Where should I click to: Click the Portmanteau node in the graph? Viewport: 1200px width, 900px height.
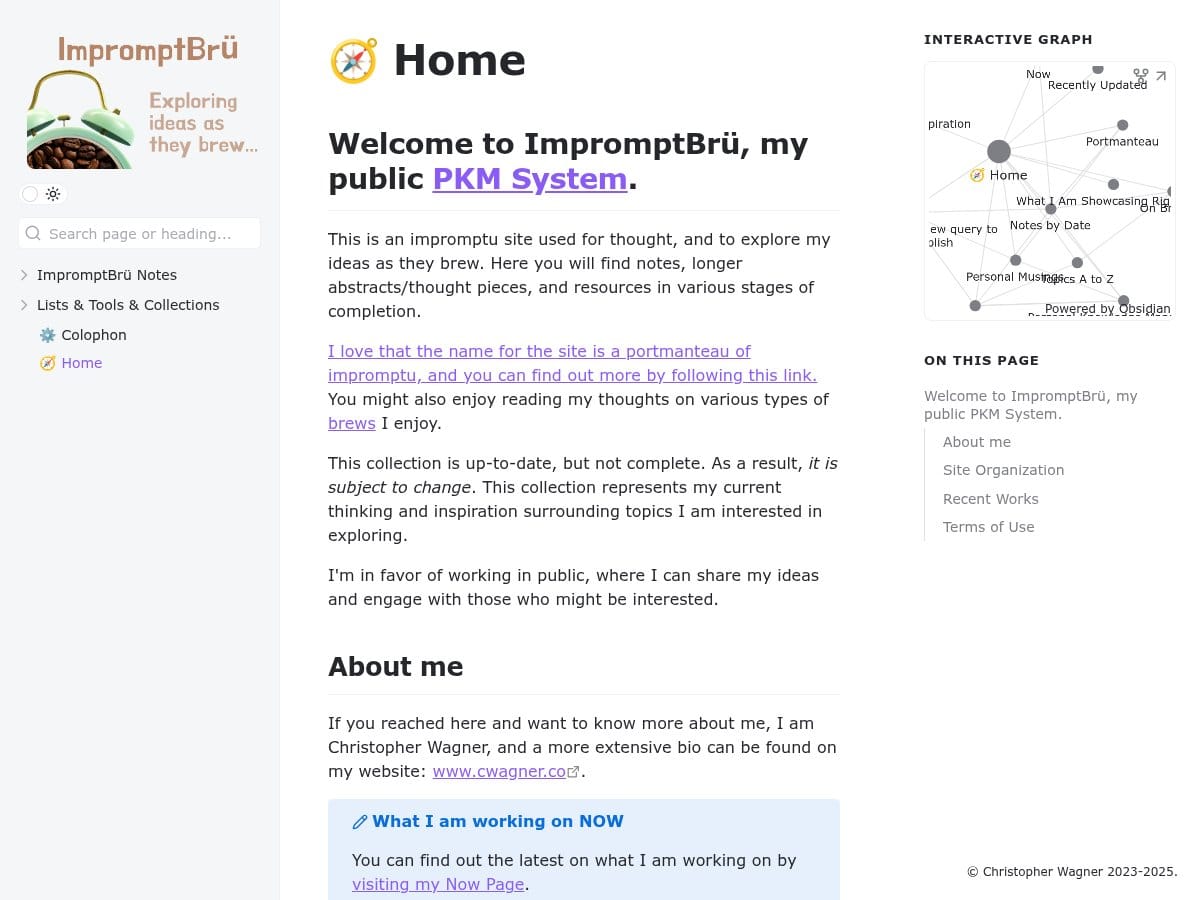[x=1122, y=126]
